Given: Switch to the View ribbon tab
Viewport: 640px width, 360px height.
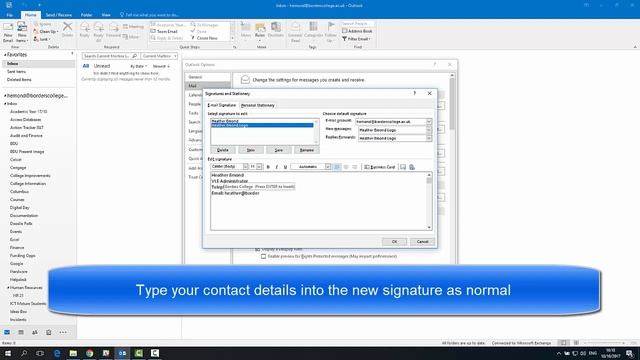Looking at the screenshot, I should click(x=106, y=15).
